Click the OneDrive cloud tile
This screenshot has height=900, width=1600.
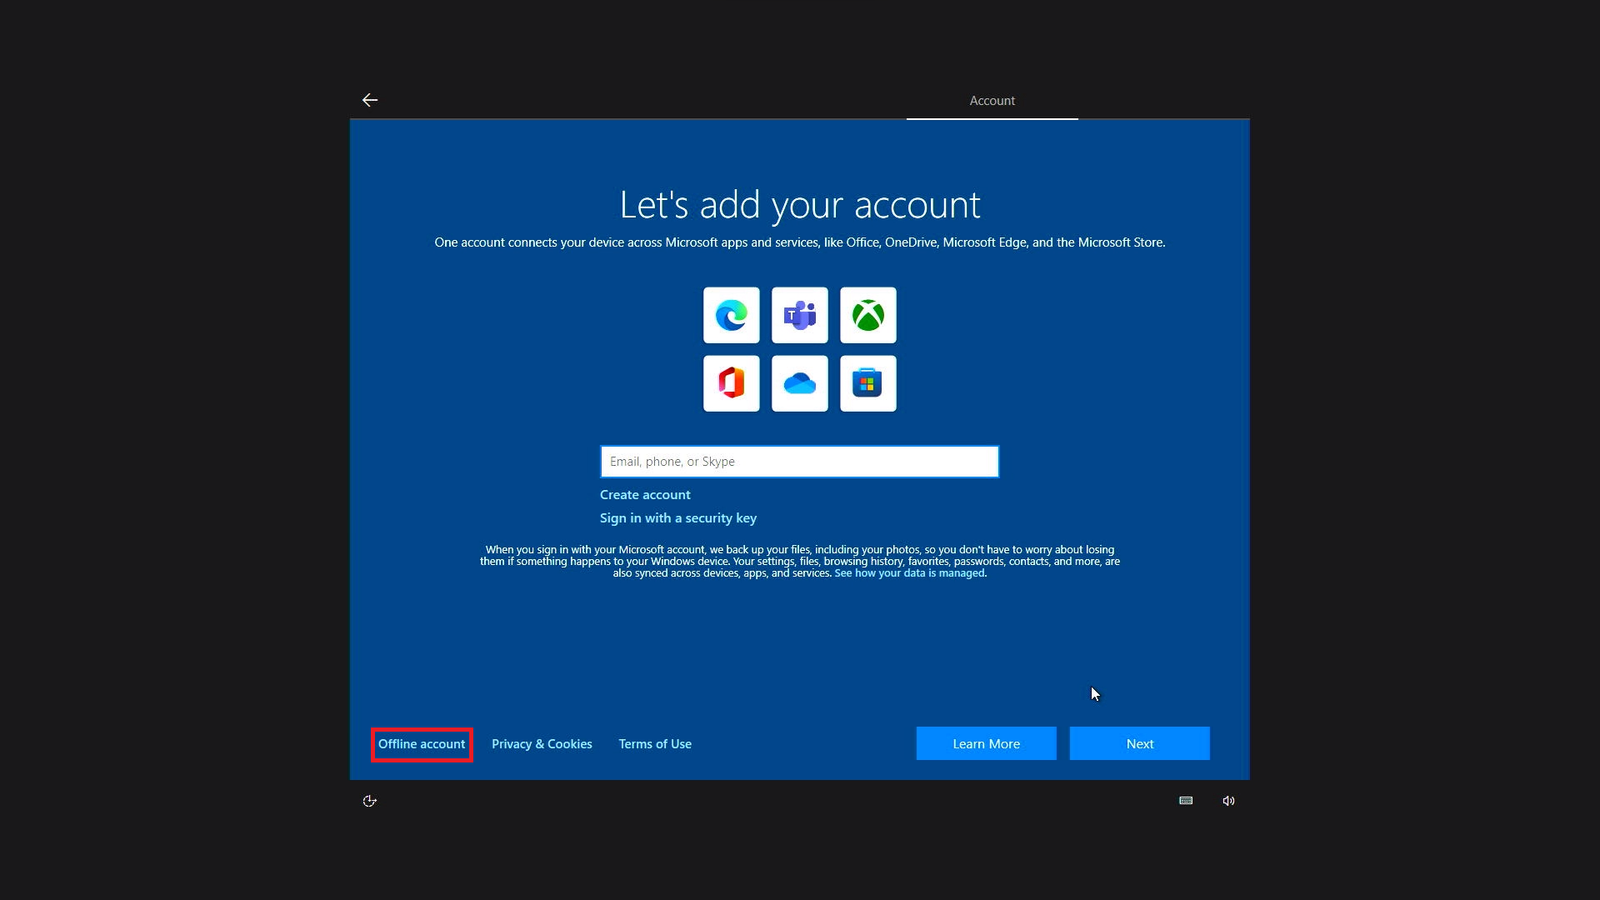click(800, 383)
